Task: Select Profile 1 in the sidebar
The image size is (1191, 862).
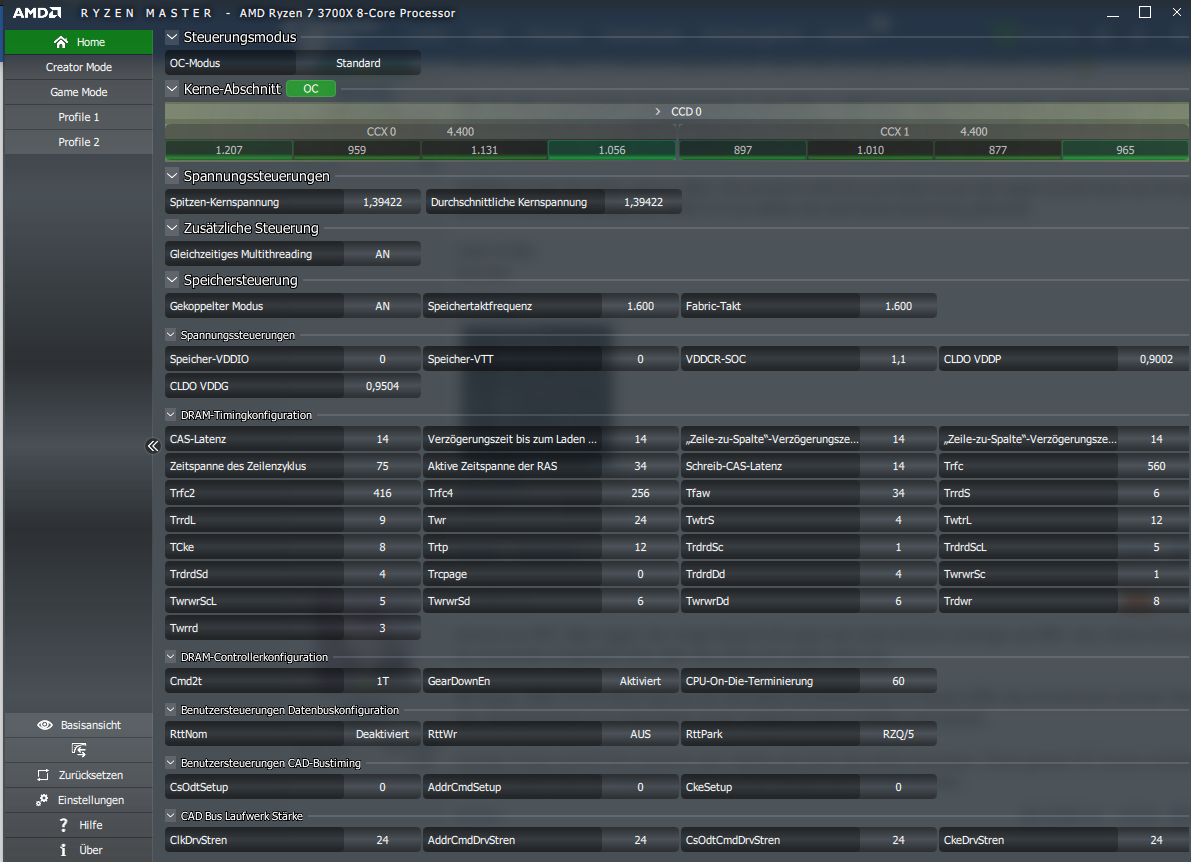Action: (x=78, y=117)
